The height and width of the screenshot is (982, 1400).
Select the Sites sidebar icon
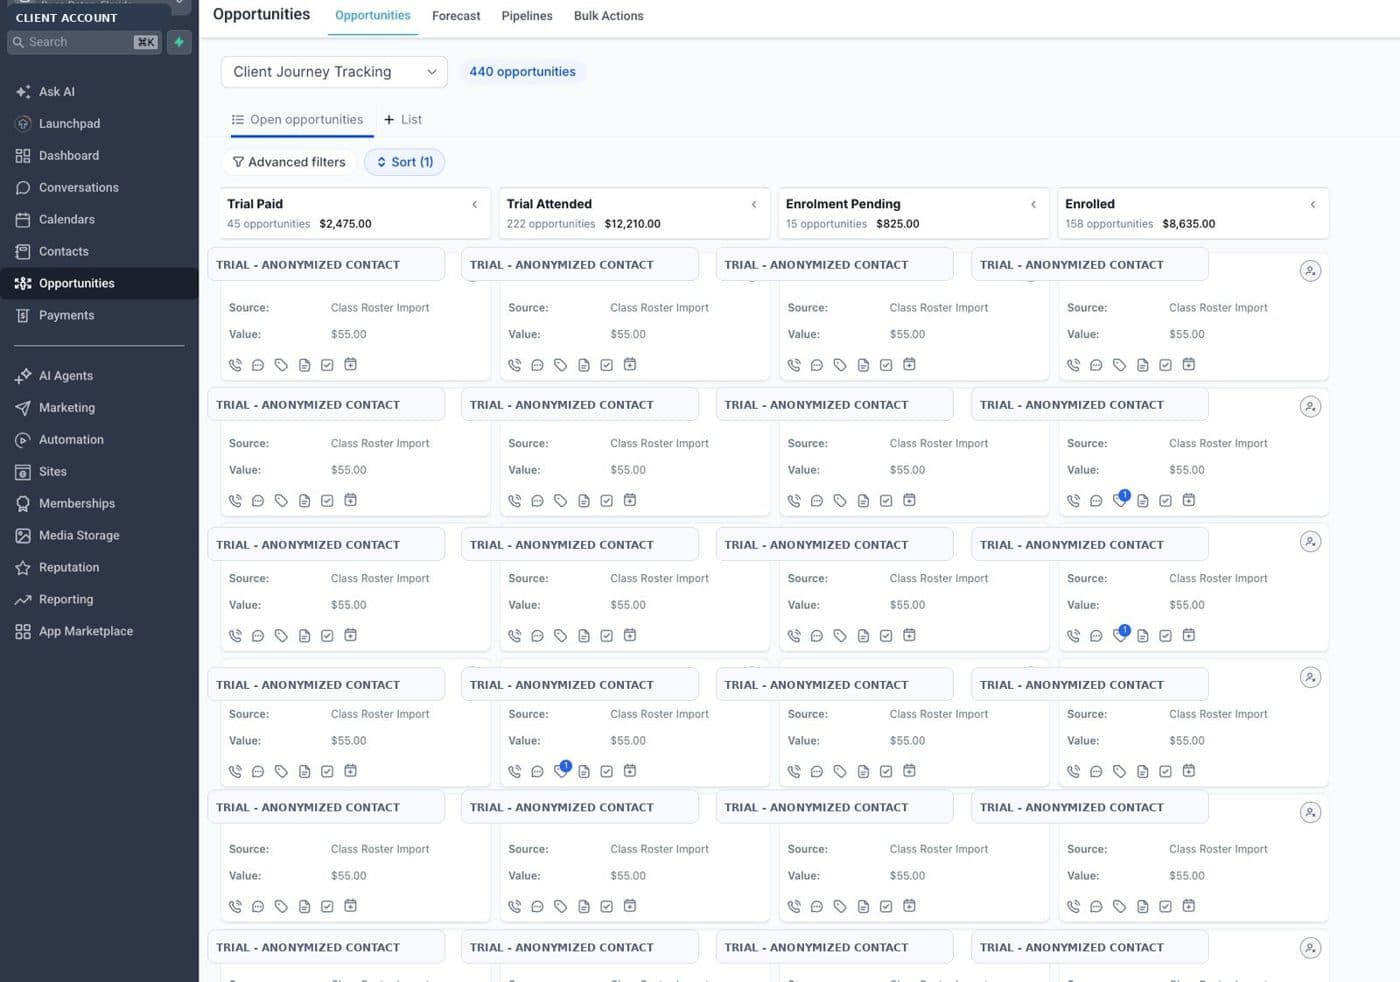23,471
